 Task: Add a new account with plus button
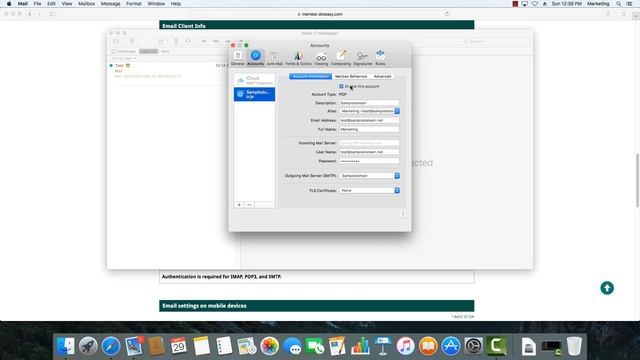pyautogui.click(x=239, y=204)
